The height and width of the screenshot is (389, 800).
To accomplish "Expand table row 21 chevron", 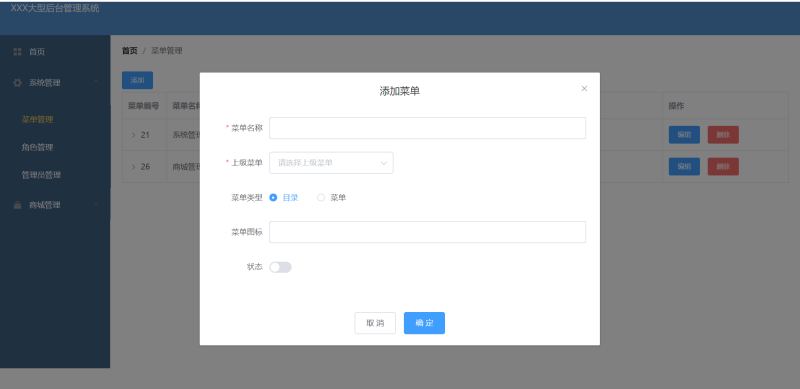I will coord(134,135).
